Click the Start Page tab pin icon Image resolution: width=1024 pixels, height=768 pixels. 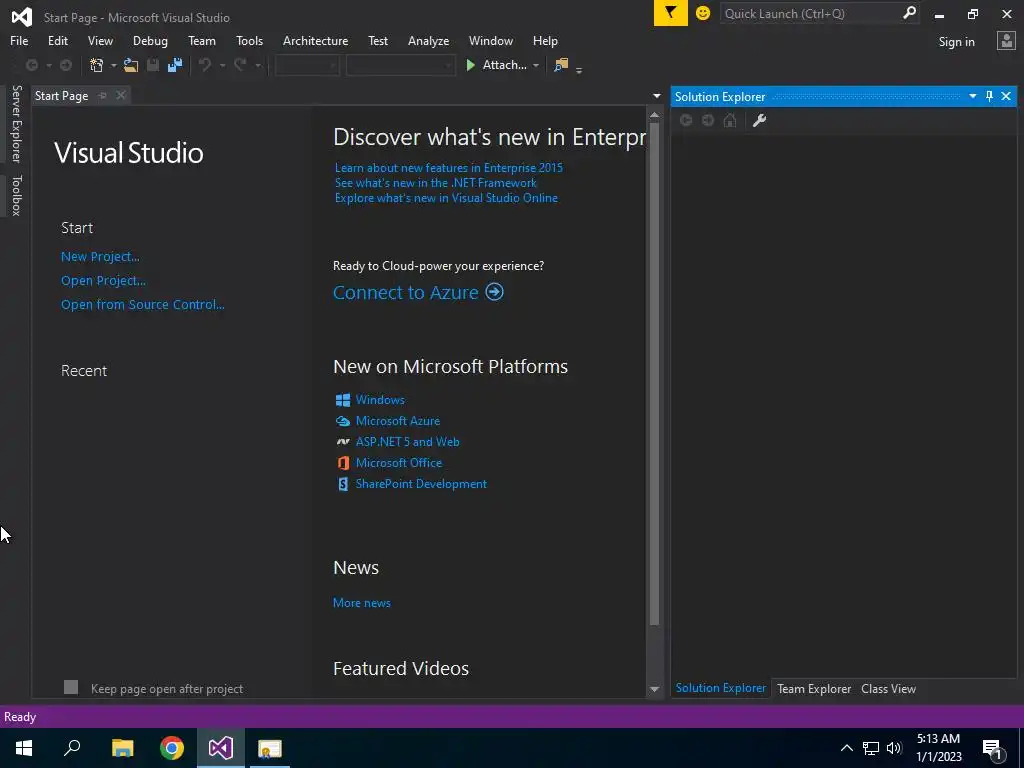103,96
